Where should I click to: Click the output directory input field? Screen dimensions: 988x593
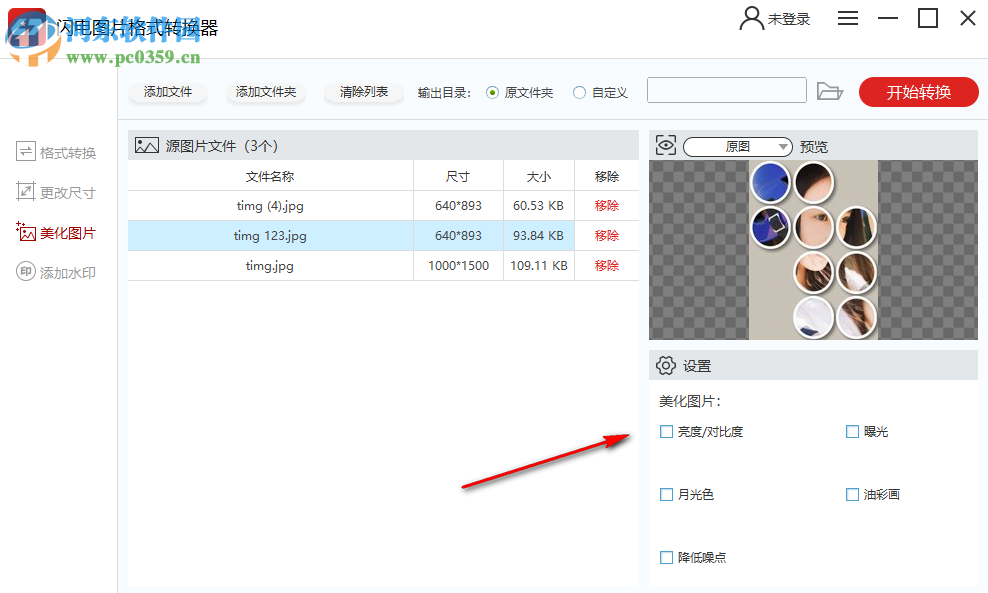pyautogui.click(x=727, y=90)
